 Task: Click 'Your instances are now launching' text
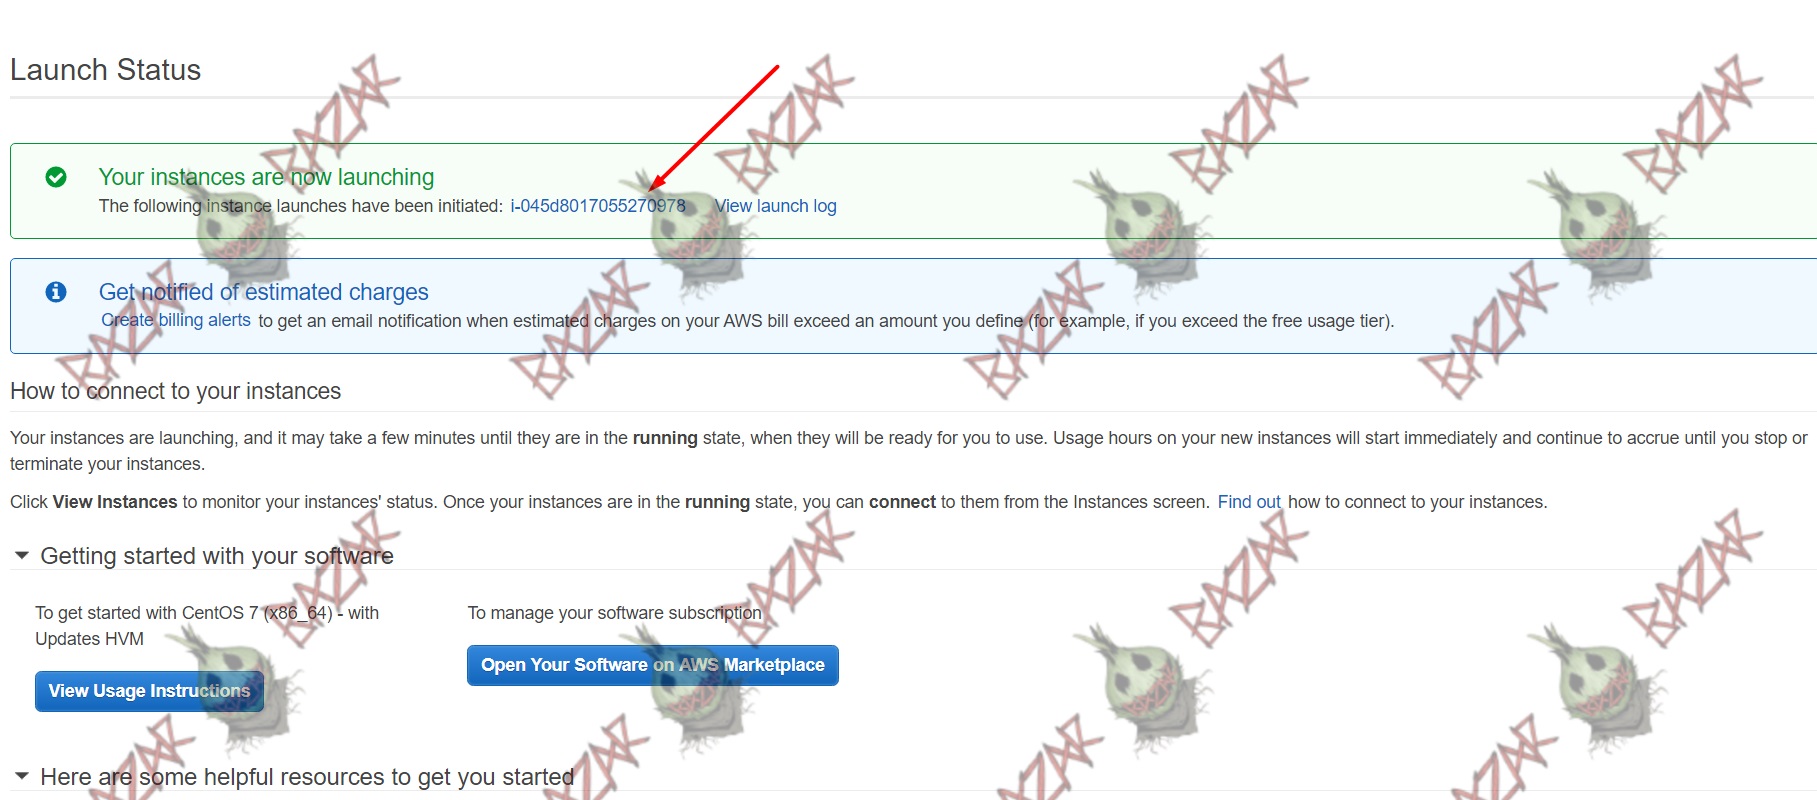(x=266, y=177)
